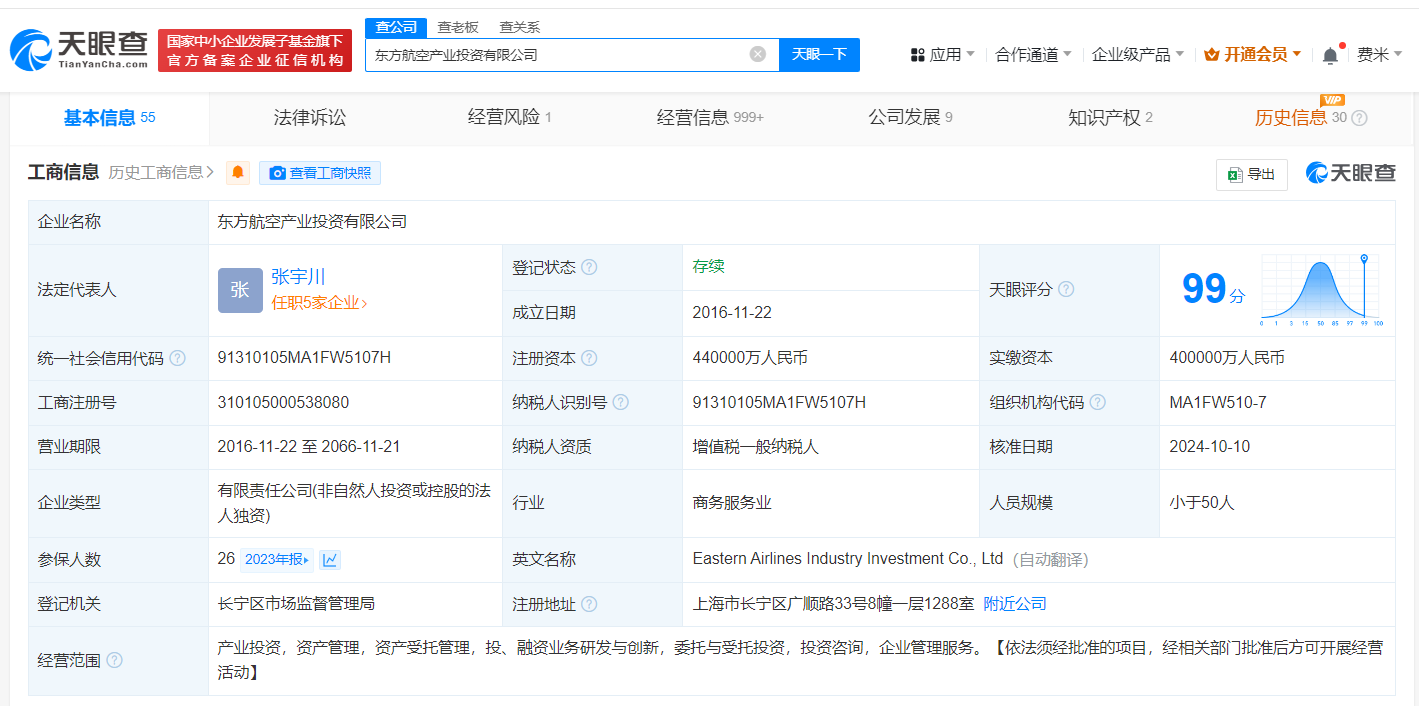
Task: Expand 企业级产品 dropdown menu
Action: click(x=1137, y=55)
